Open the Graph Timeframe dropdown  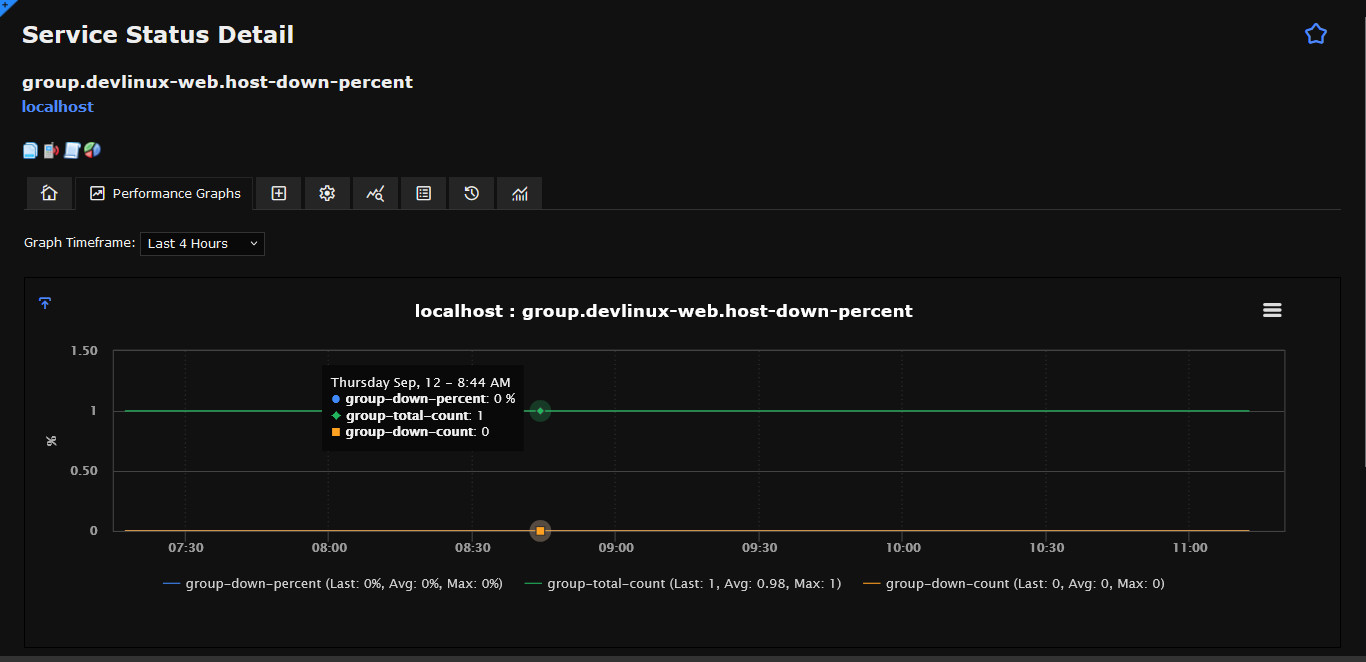[202, 243]
